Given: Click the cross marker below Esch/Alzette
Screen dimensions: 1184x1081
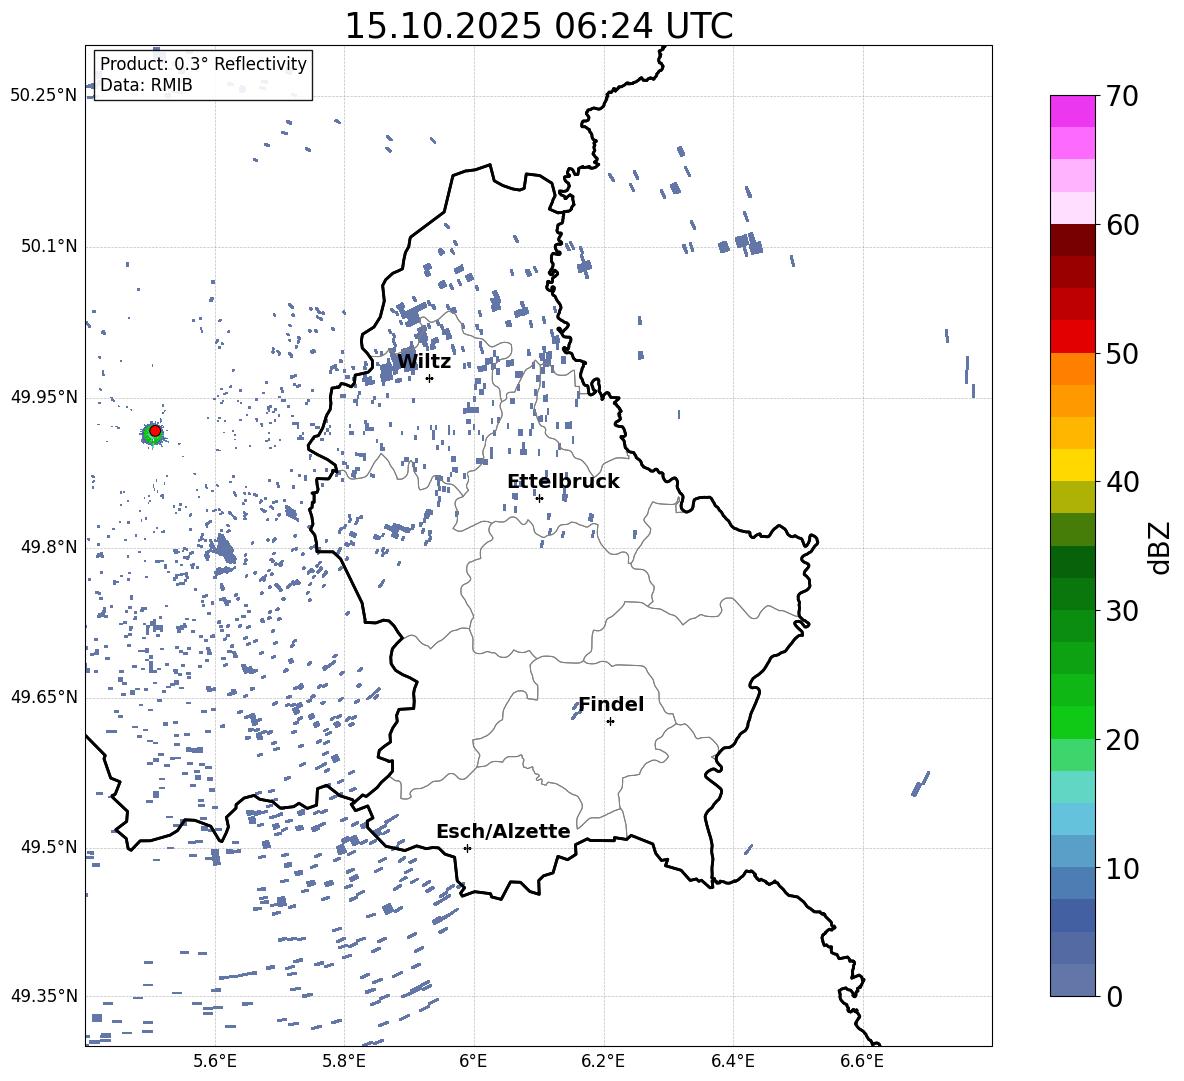Looking at the screenshot, I should tap(467, 848).
